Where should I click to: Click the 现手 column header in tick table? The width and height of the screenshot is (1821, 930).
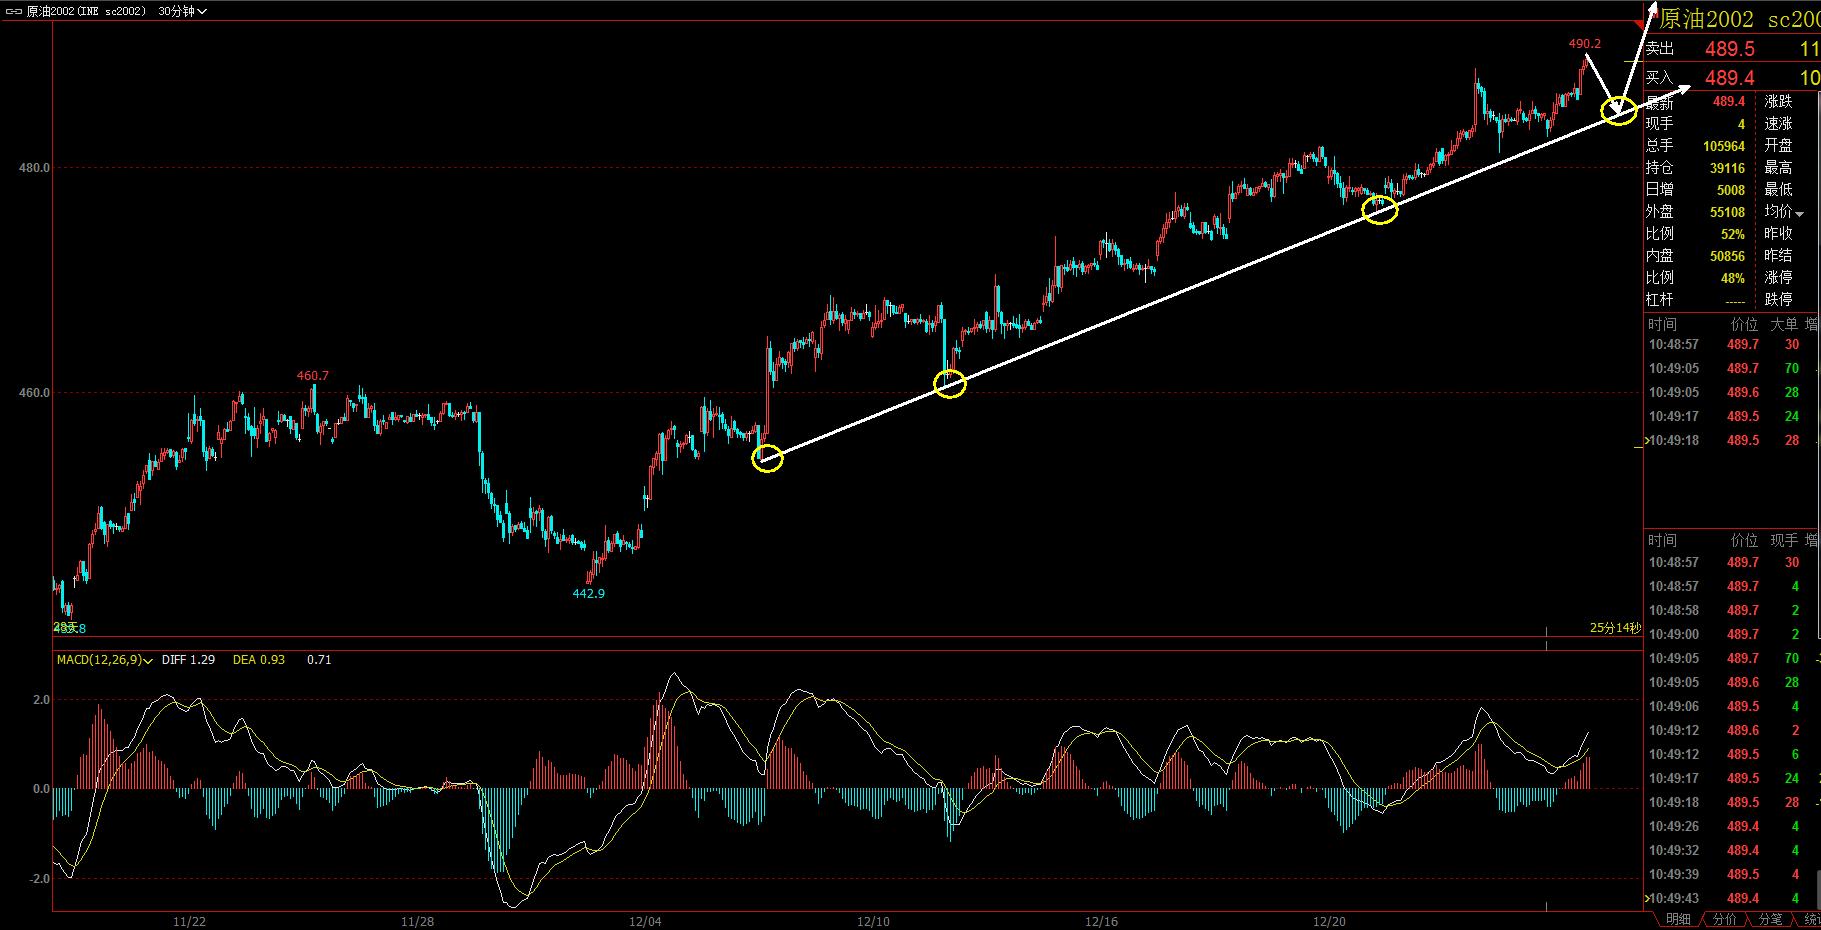[x=1784, y=540]
